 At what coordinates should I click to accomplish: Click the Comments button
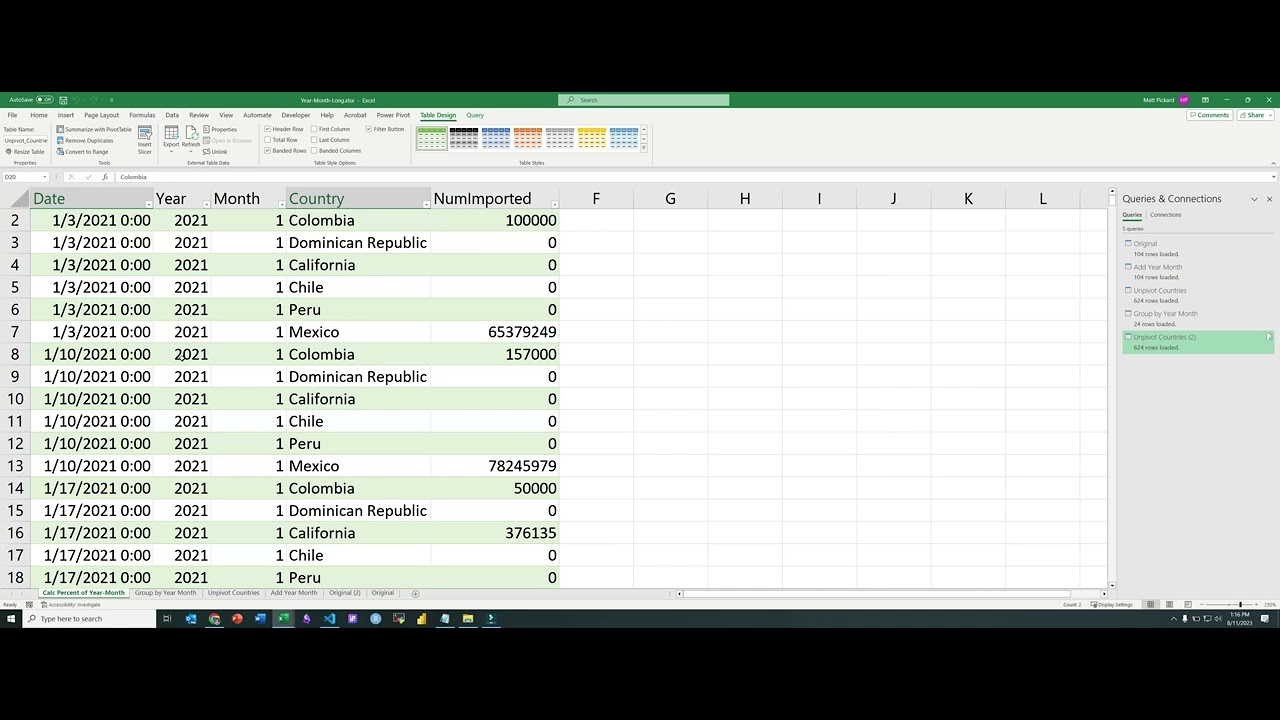tap(1209, 115)
